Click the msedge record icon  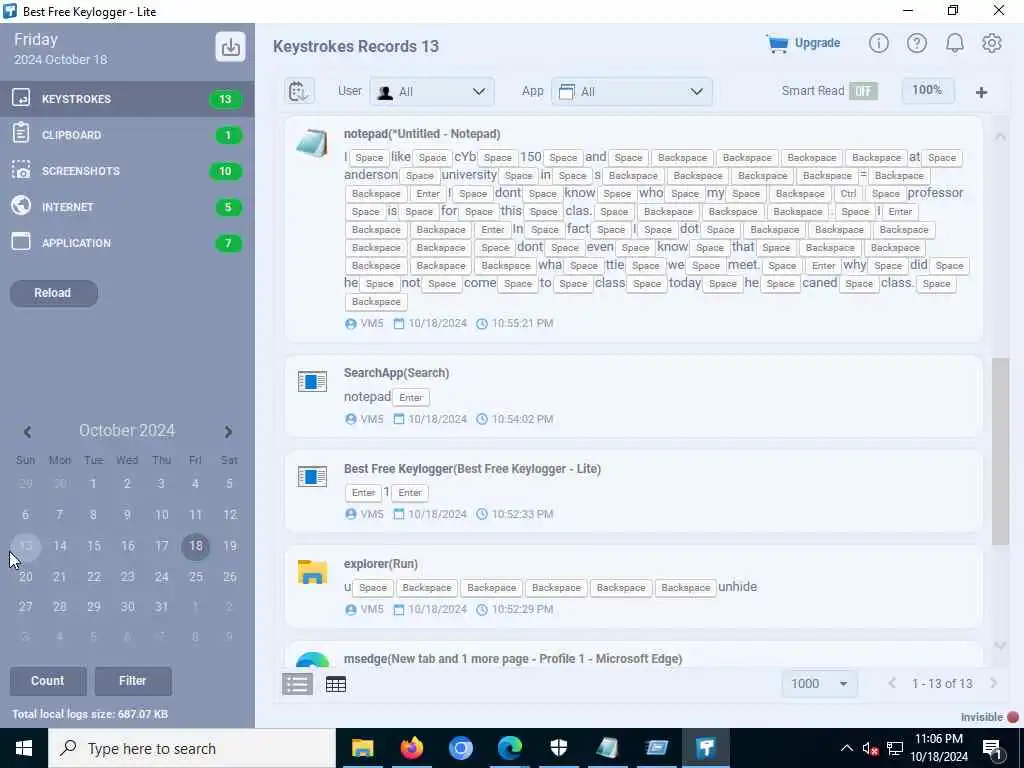pos(312,658)
